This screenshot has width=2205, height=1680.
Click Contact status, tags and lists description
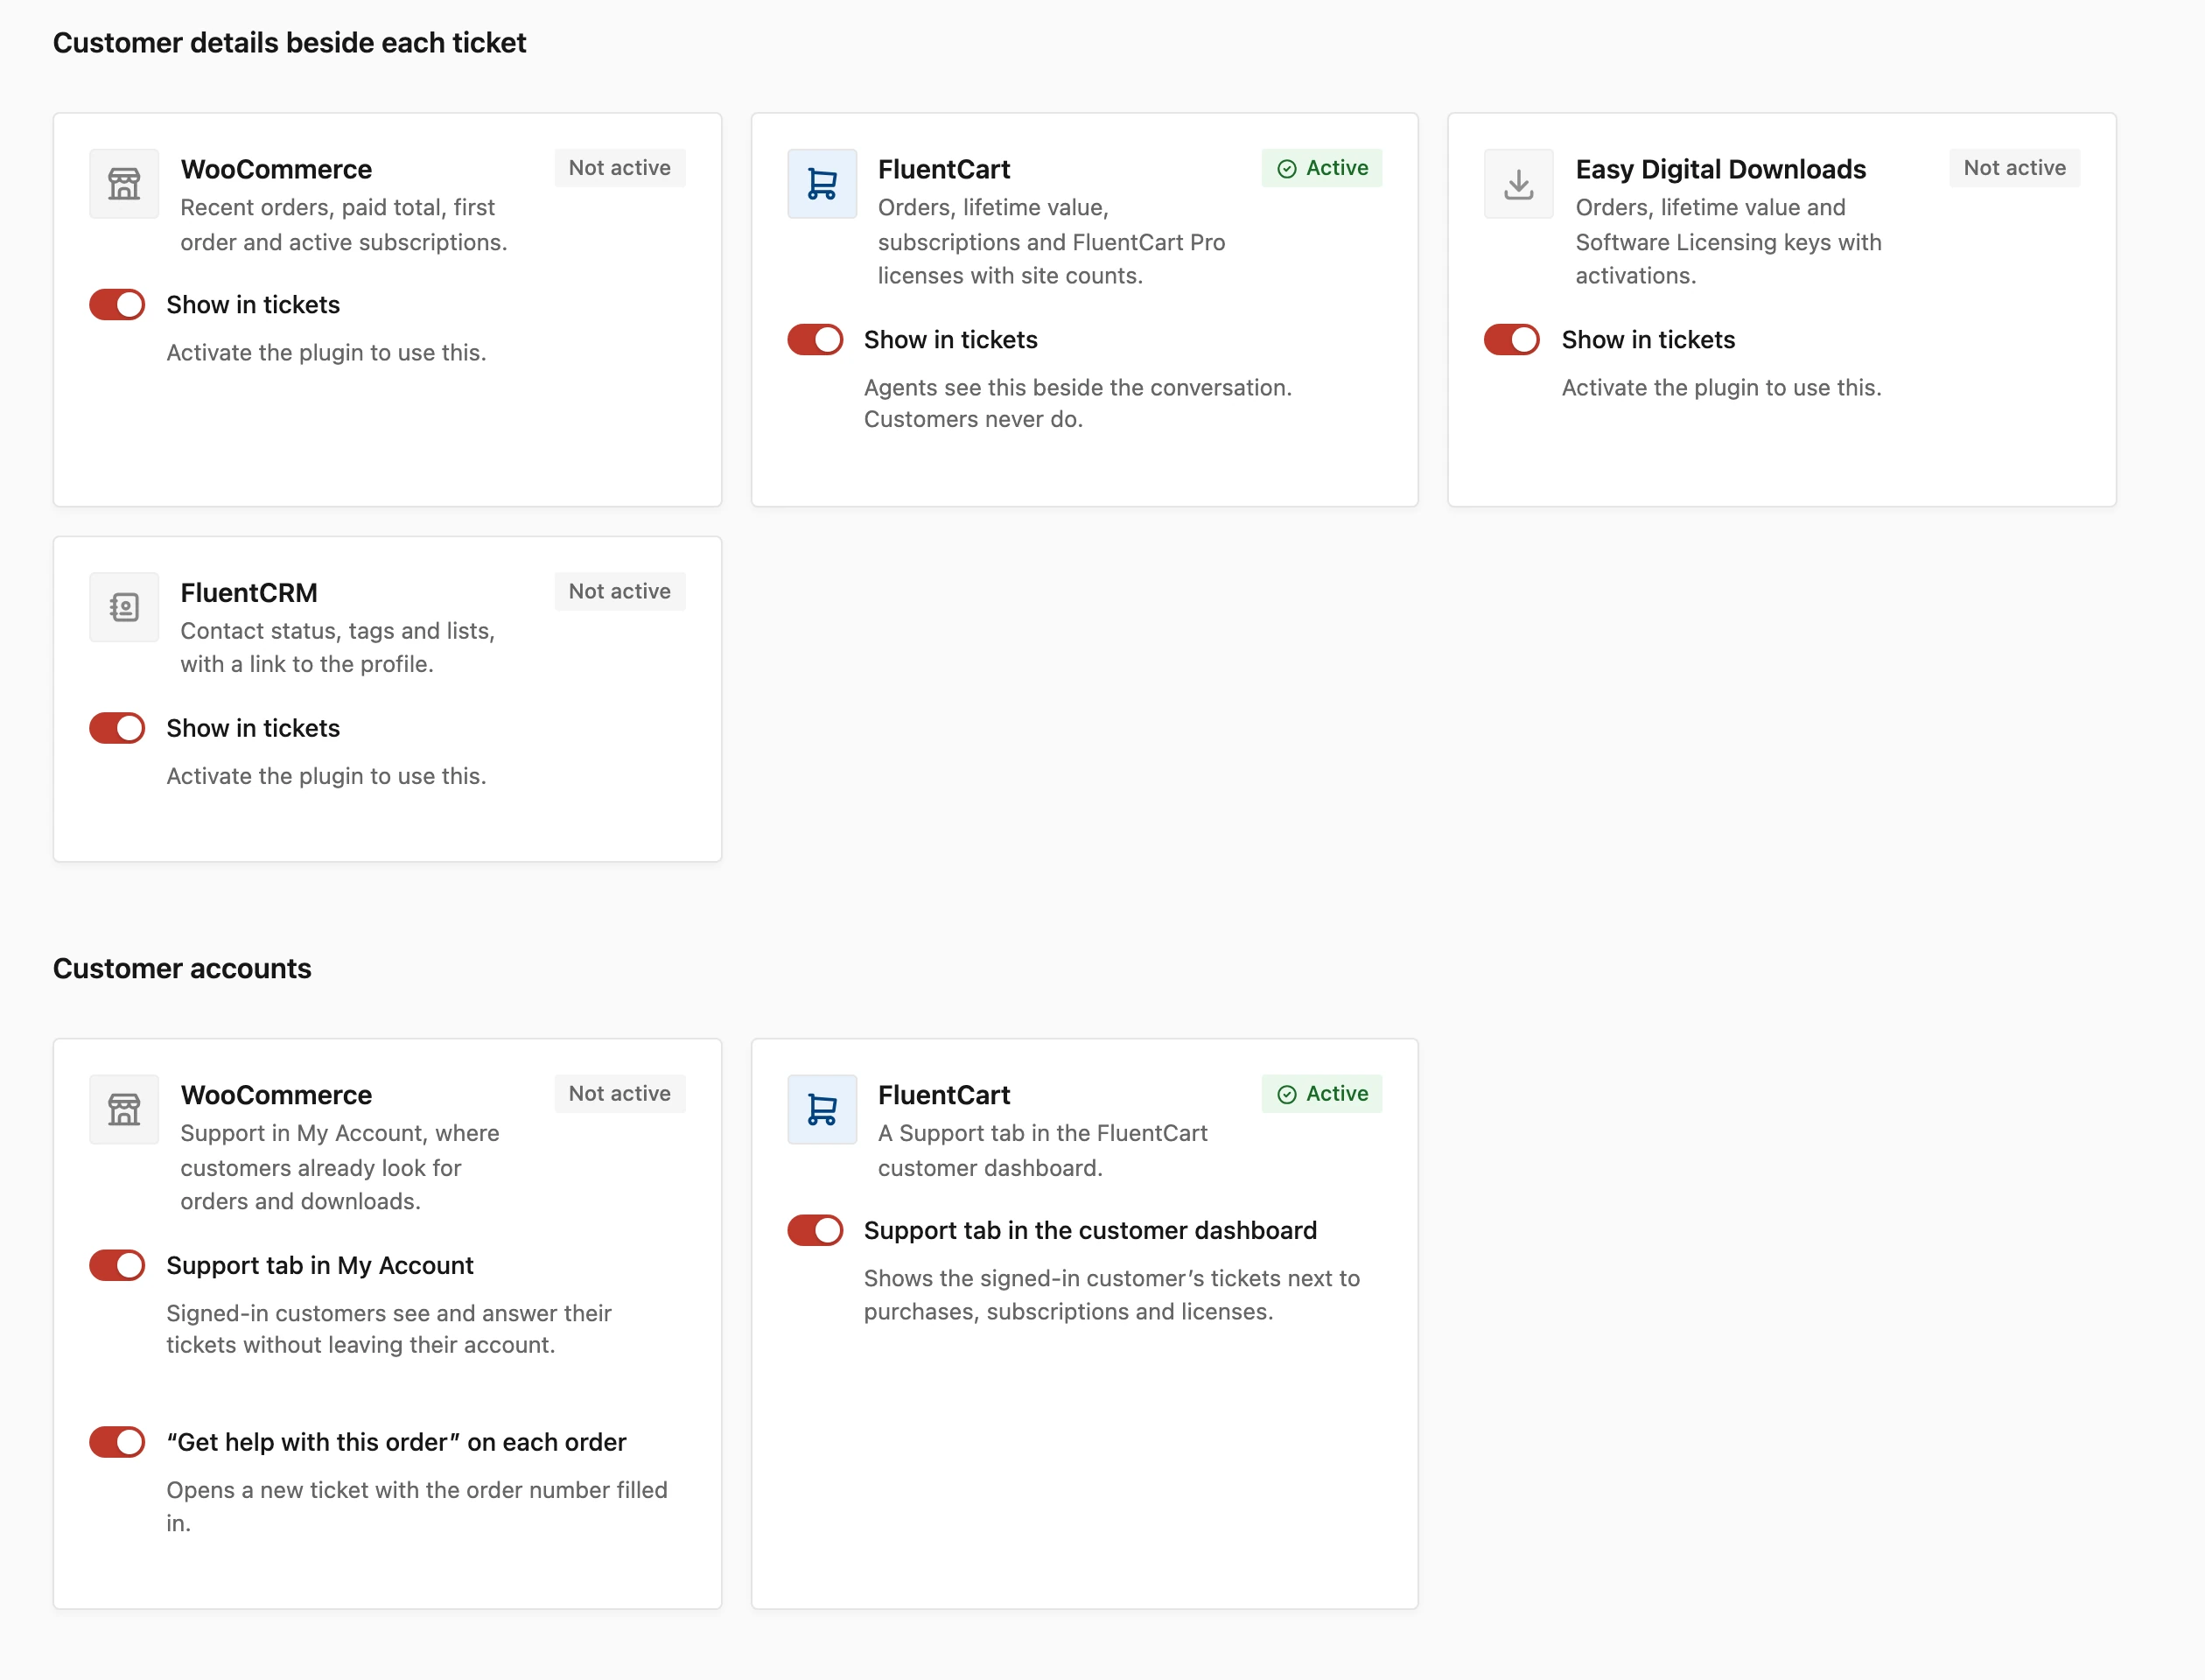[x=338, y=647]
